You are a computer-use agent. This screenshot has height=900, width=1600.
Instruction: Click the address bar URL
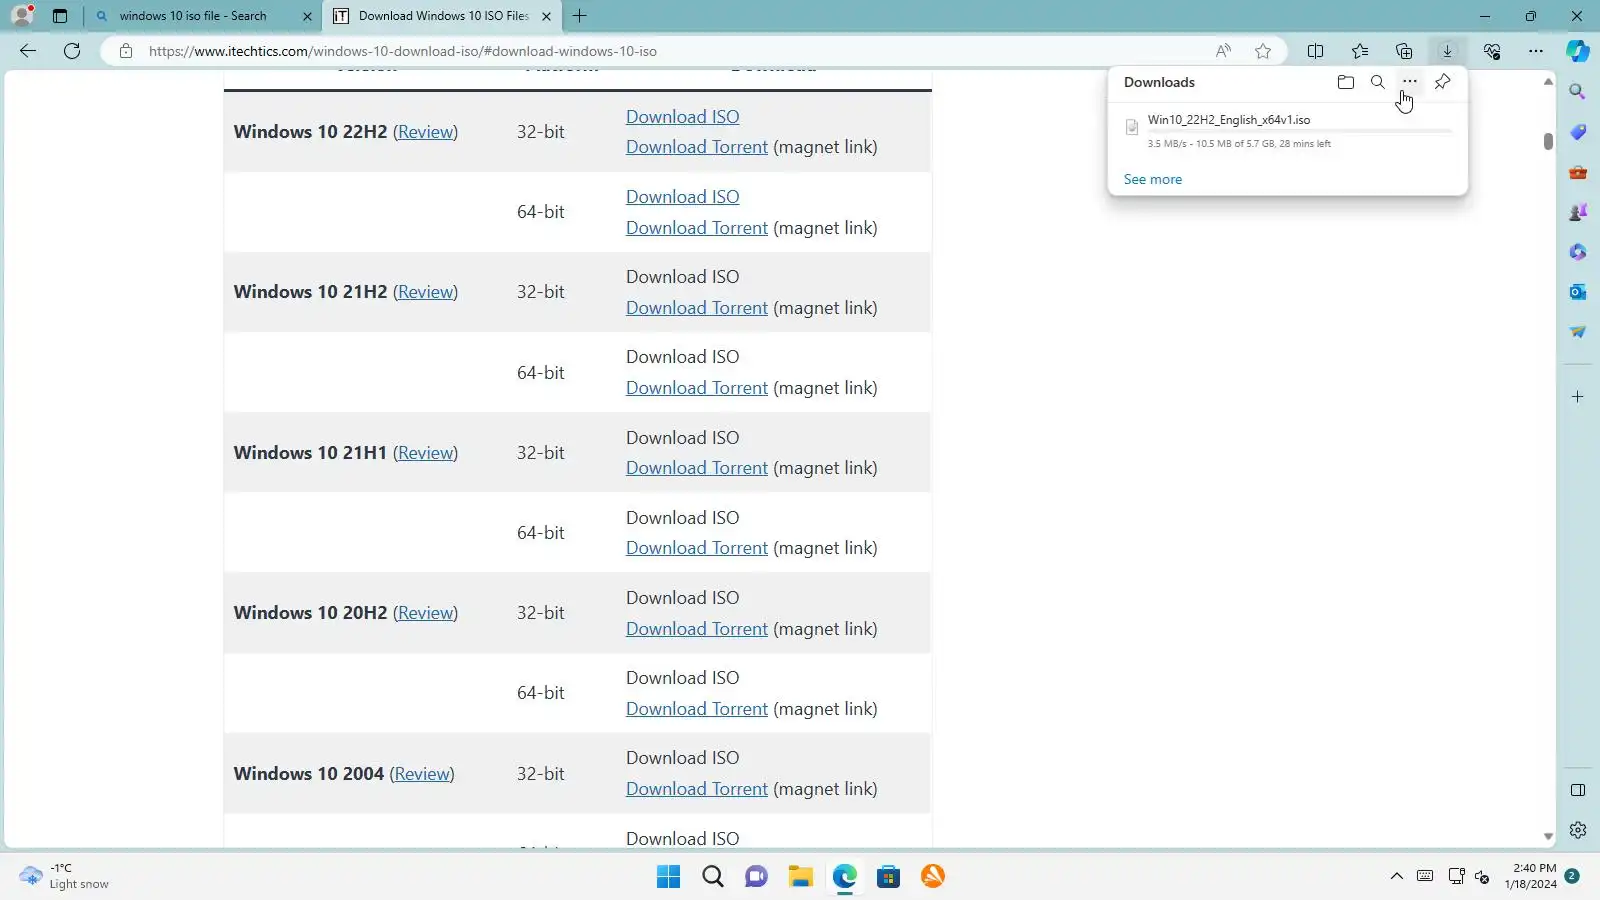(403, 51)
